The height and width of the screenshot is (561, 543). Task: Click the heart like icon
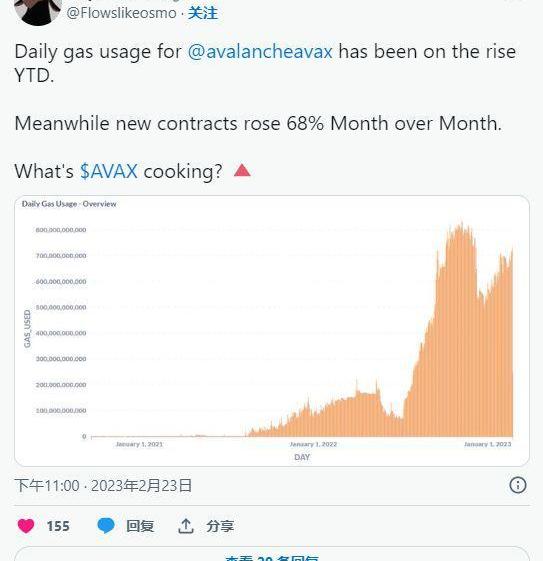coord(26,526)
